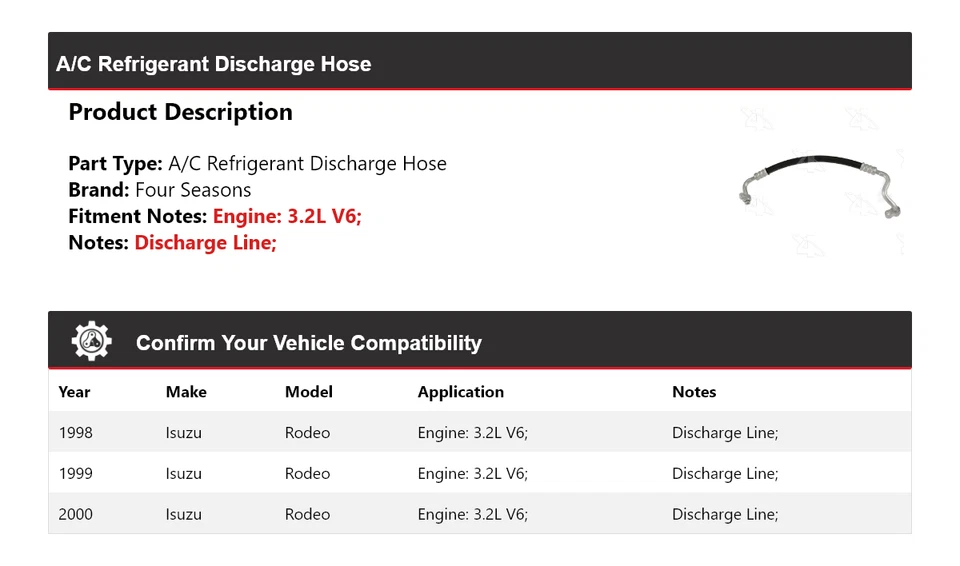This screenshot has width=960, height=566.
Task: Click Rodeo in the 1999 row
Action: [x=307, y=474]
